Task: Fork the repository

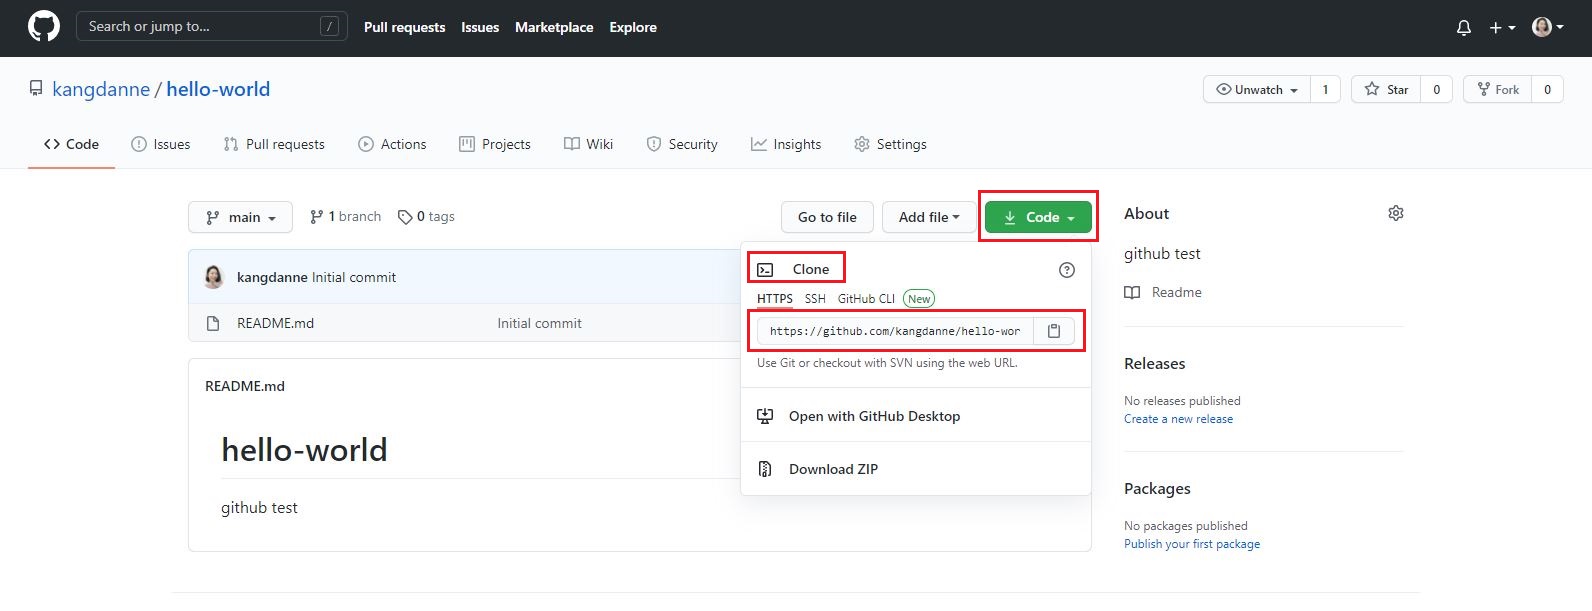Action: coord(1497,89)
